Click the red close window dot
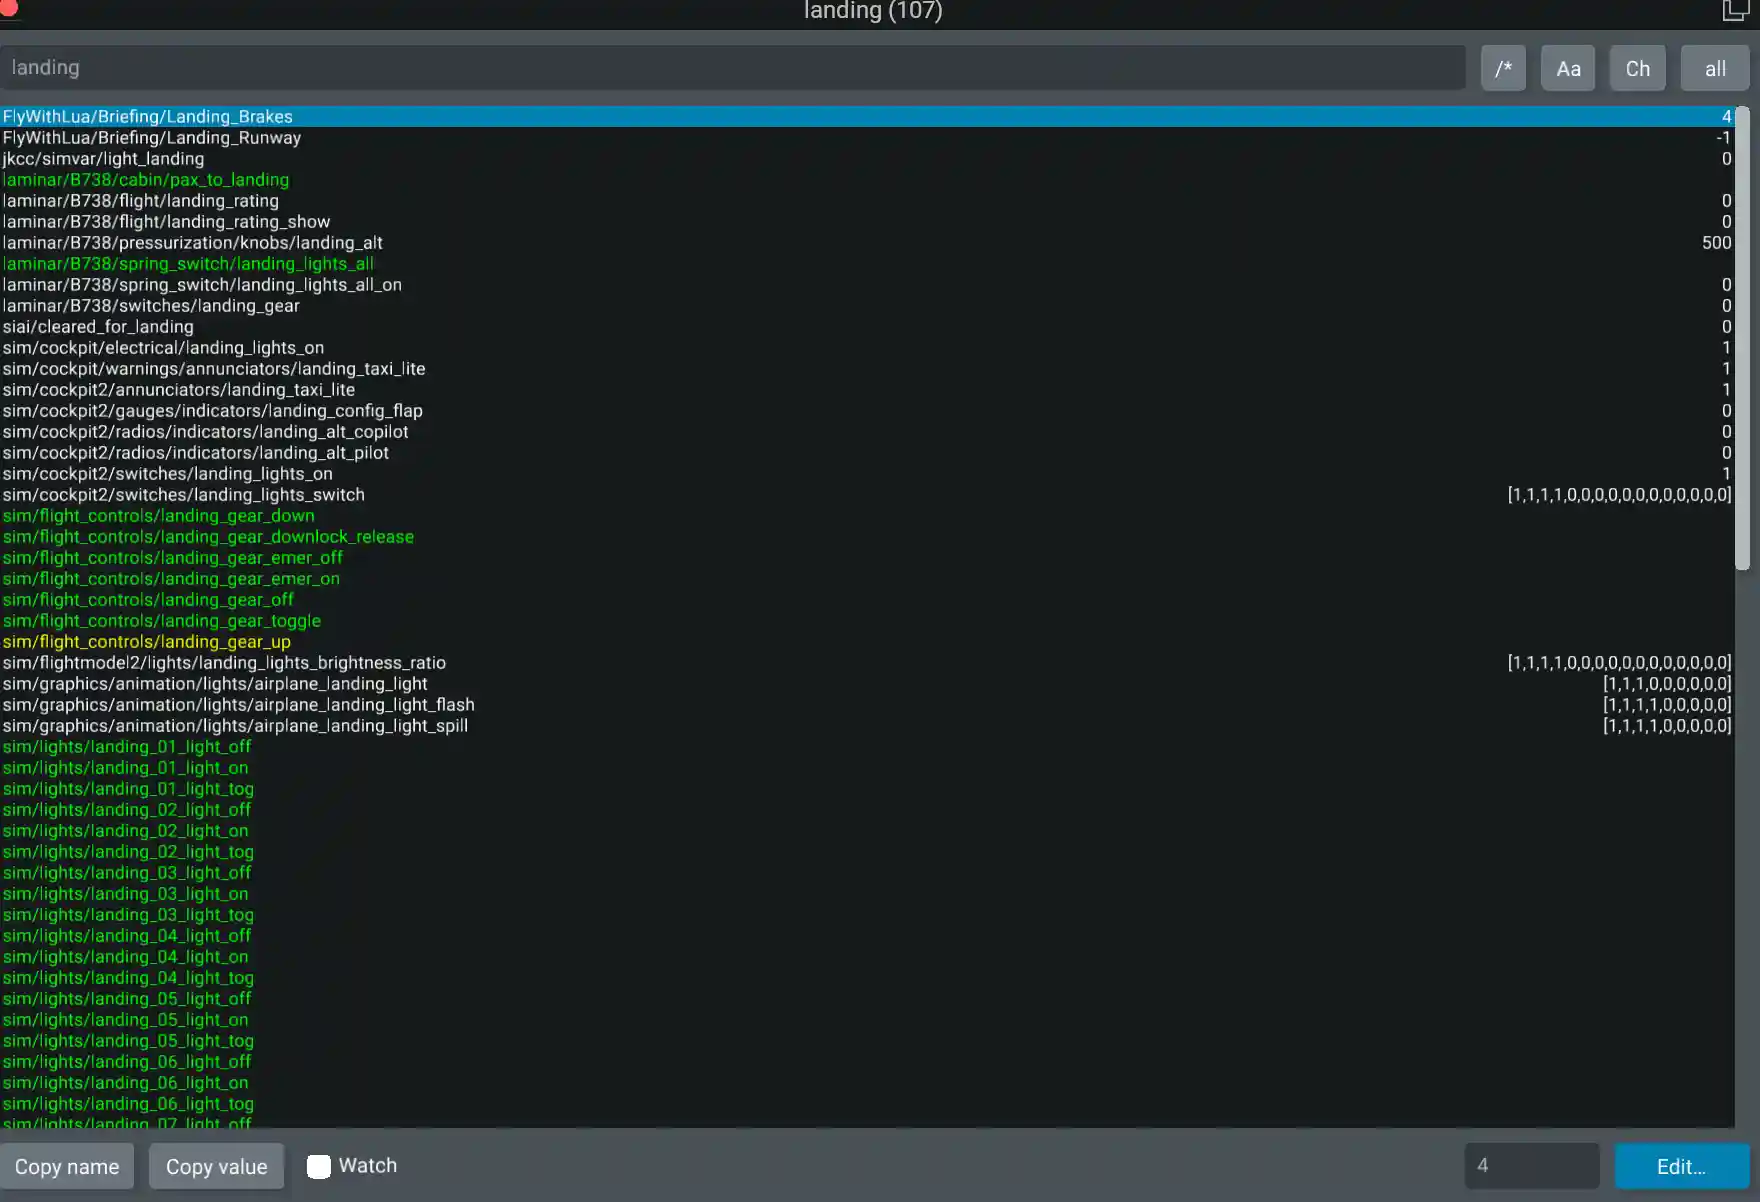This screenshot has height=1202, width=1760. [9, 7]
